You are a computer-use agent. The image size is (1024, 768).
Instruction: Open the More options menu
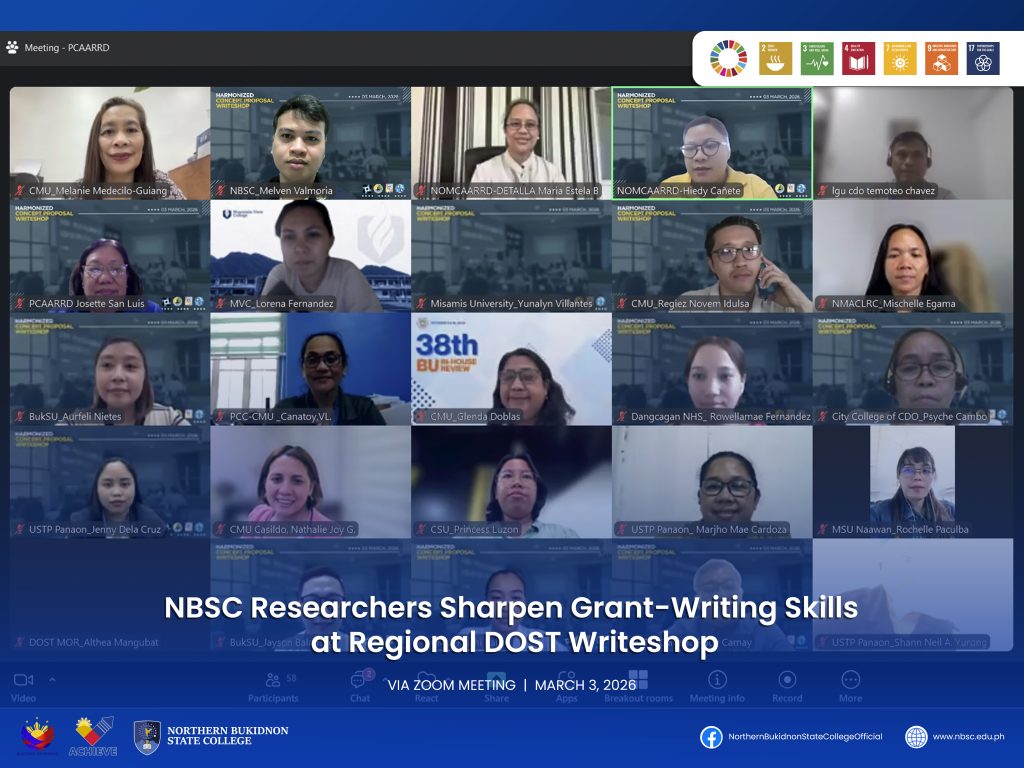coord(850,686)
